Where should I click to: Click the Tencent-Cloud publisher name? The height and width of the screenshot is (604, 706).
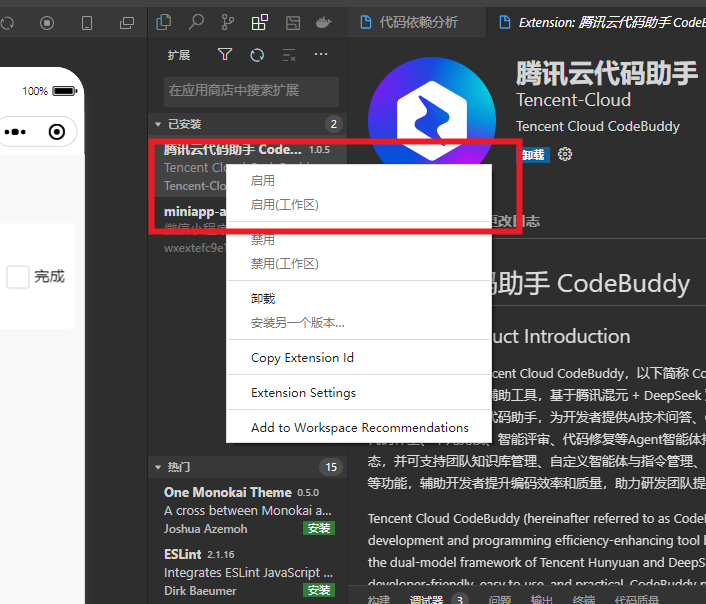click(573, 100)
